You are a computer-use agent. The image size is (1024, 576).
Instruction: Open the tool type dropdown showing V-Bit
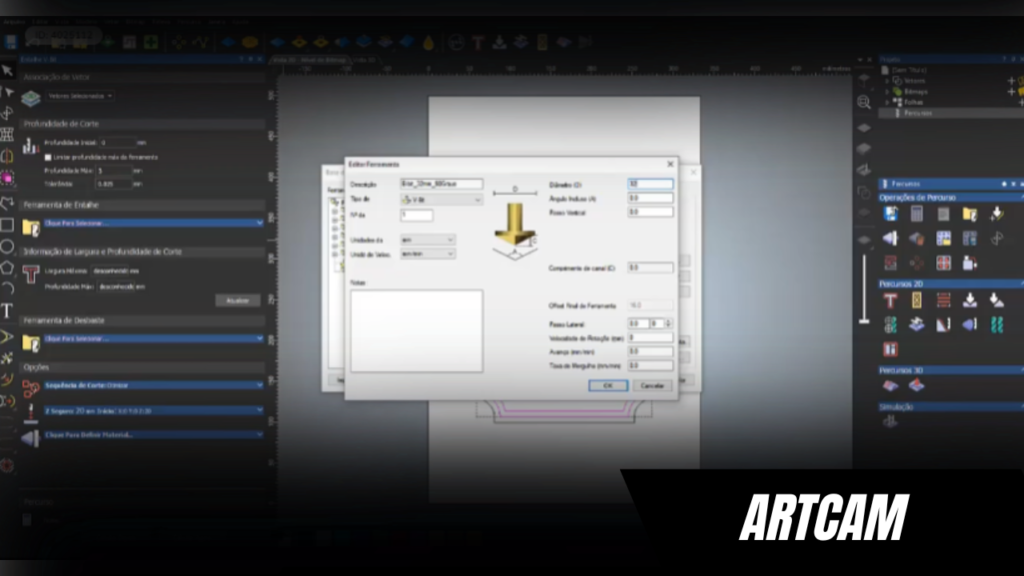441,200
